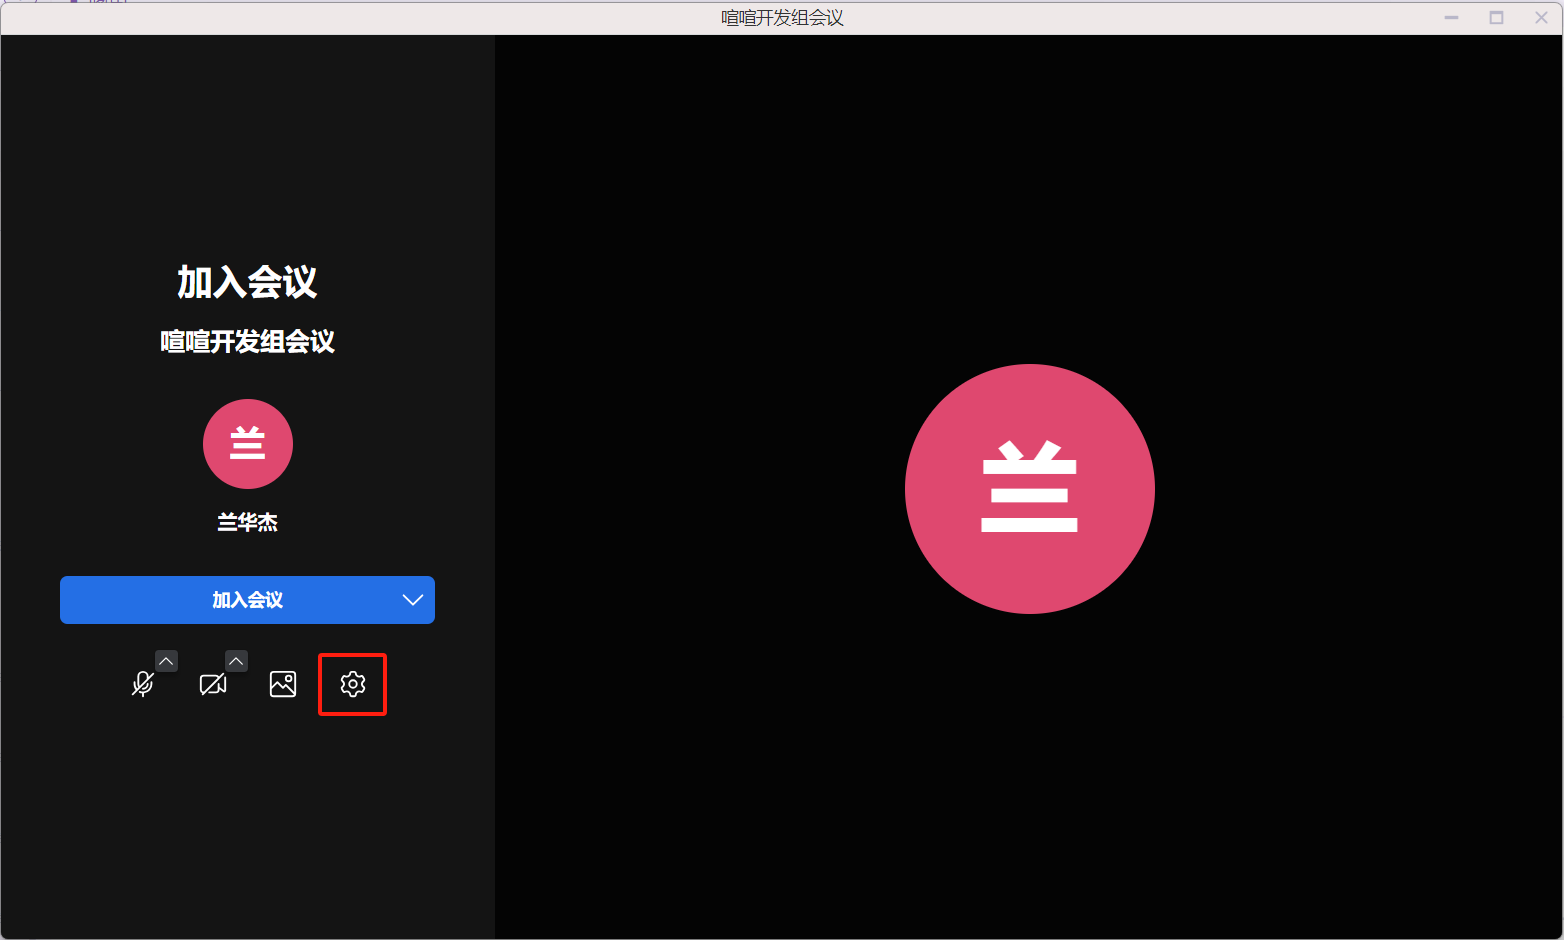This screenshot has height=940, width=1564.
Task: Unmute the microphone icon
Action: pos(143,684)
